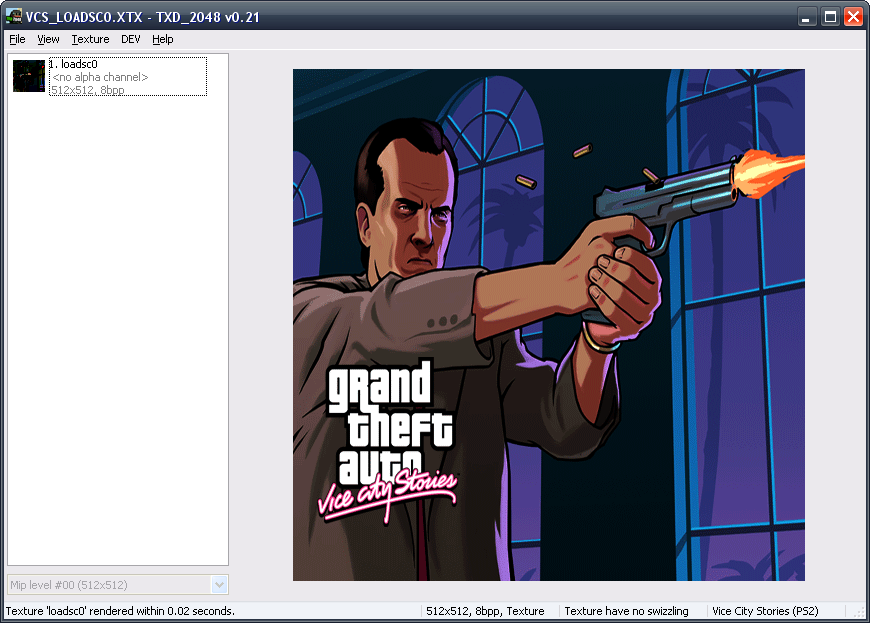Open the File menu
Viewport: 870px width, 623px height.
[x=17, y=39]
